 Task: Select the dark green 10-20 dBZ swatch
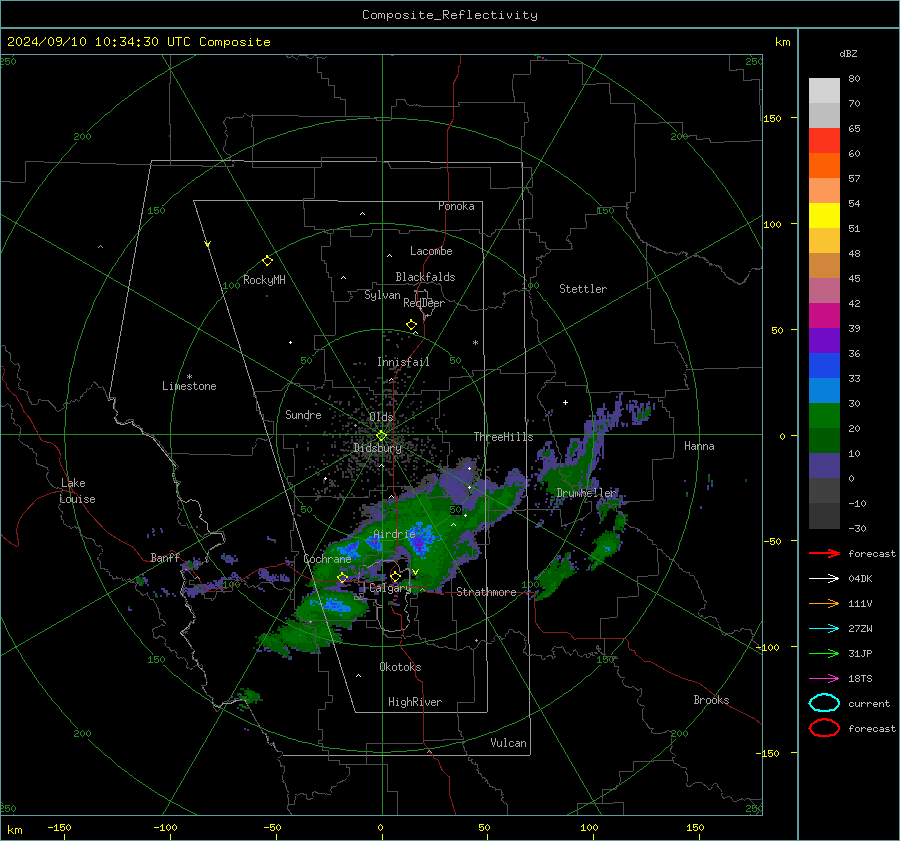[824, 440]
